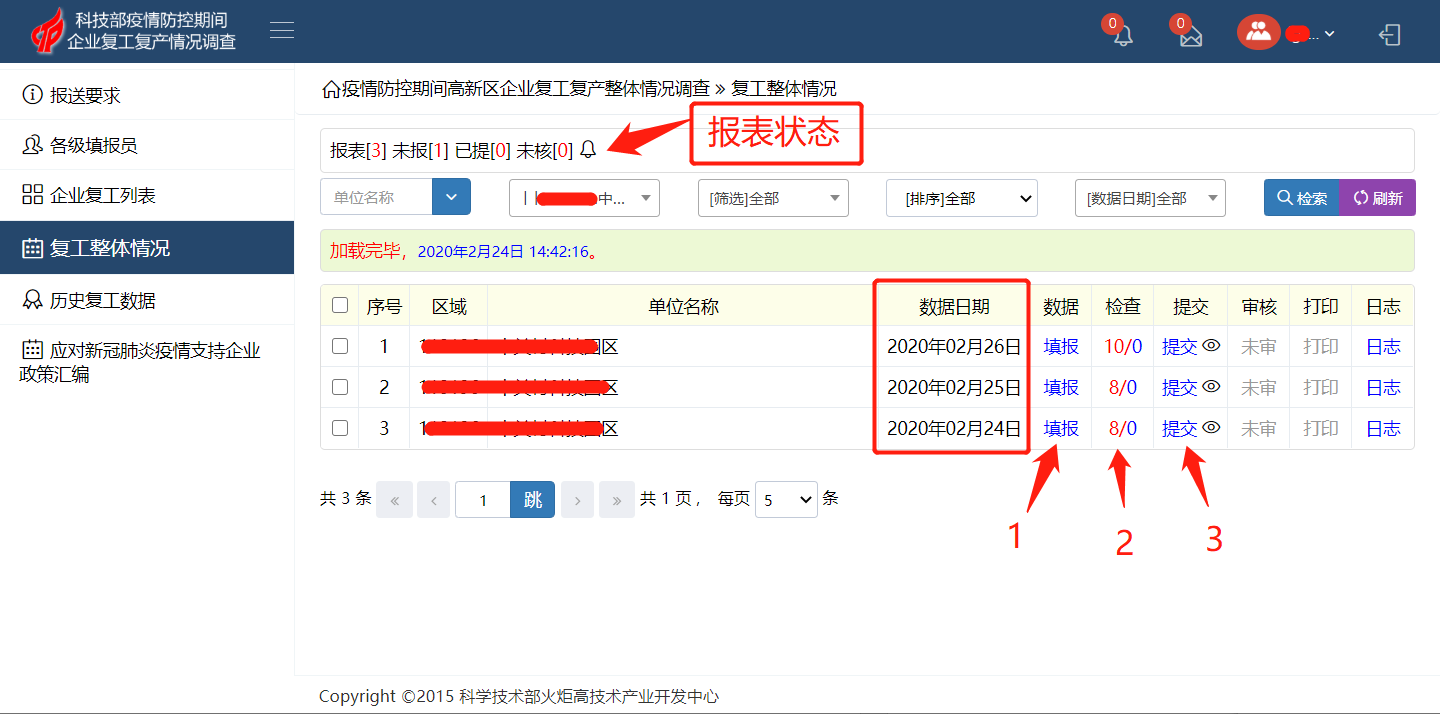This screenshot has height=714, width=1440.
Task: Select 历史复工数据 in the sidebar
Action: pyautogui.click(x=102, y=300)
